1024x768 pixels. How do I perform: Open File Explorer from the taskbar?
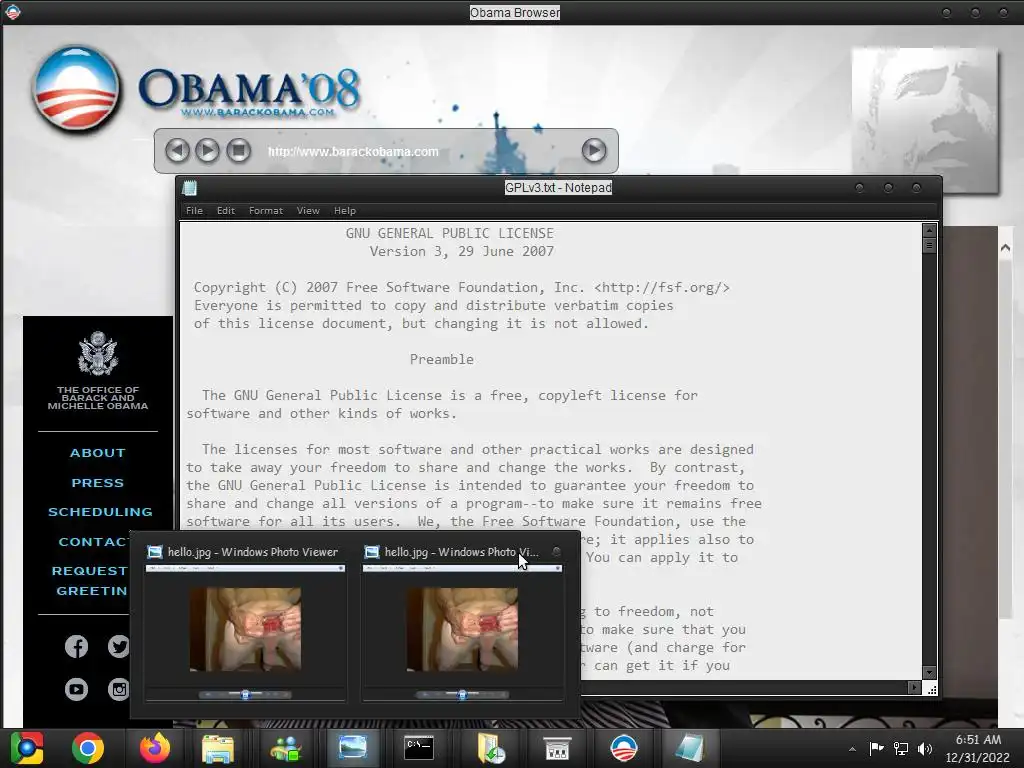[x=218, y=748]
